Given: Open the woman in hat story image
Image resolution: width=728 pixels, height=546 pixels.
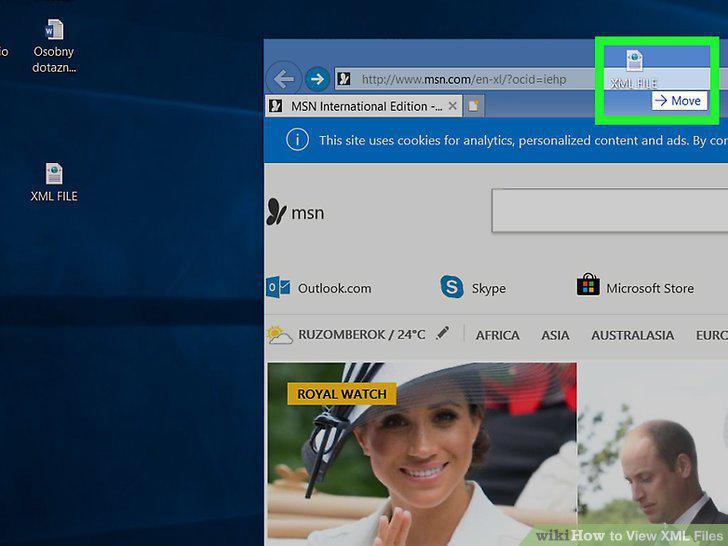Looking at the screenshot, I should point(422,454).
